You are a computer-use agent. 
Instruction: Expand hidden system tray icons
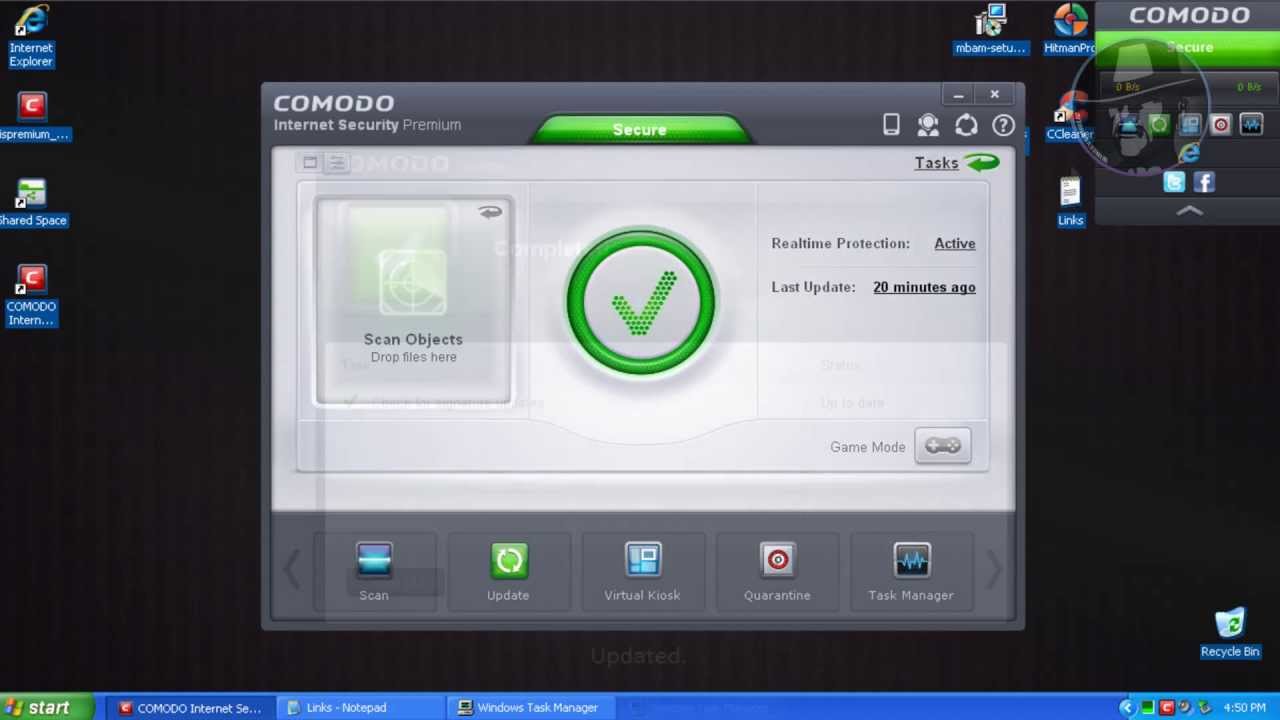click(x=1126, y=708)
